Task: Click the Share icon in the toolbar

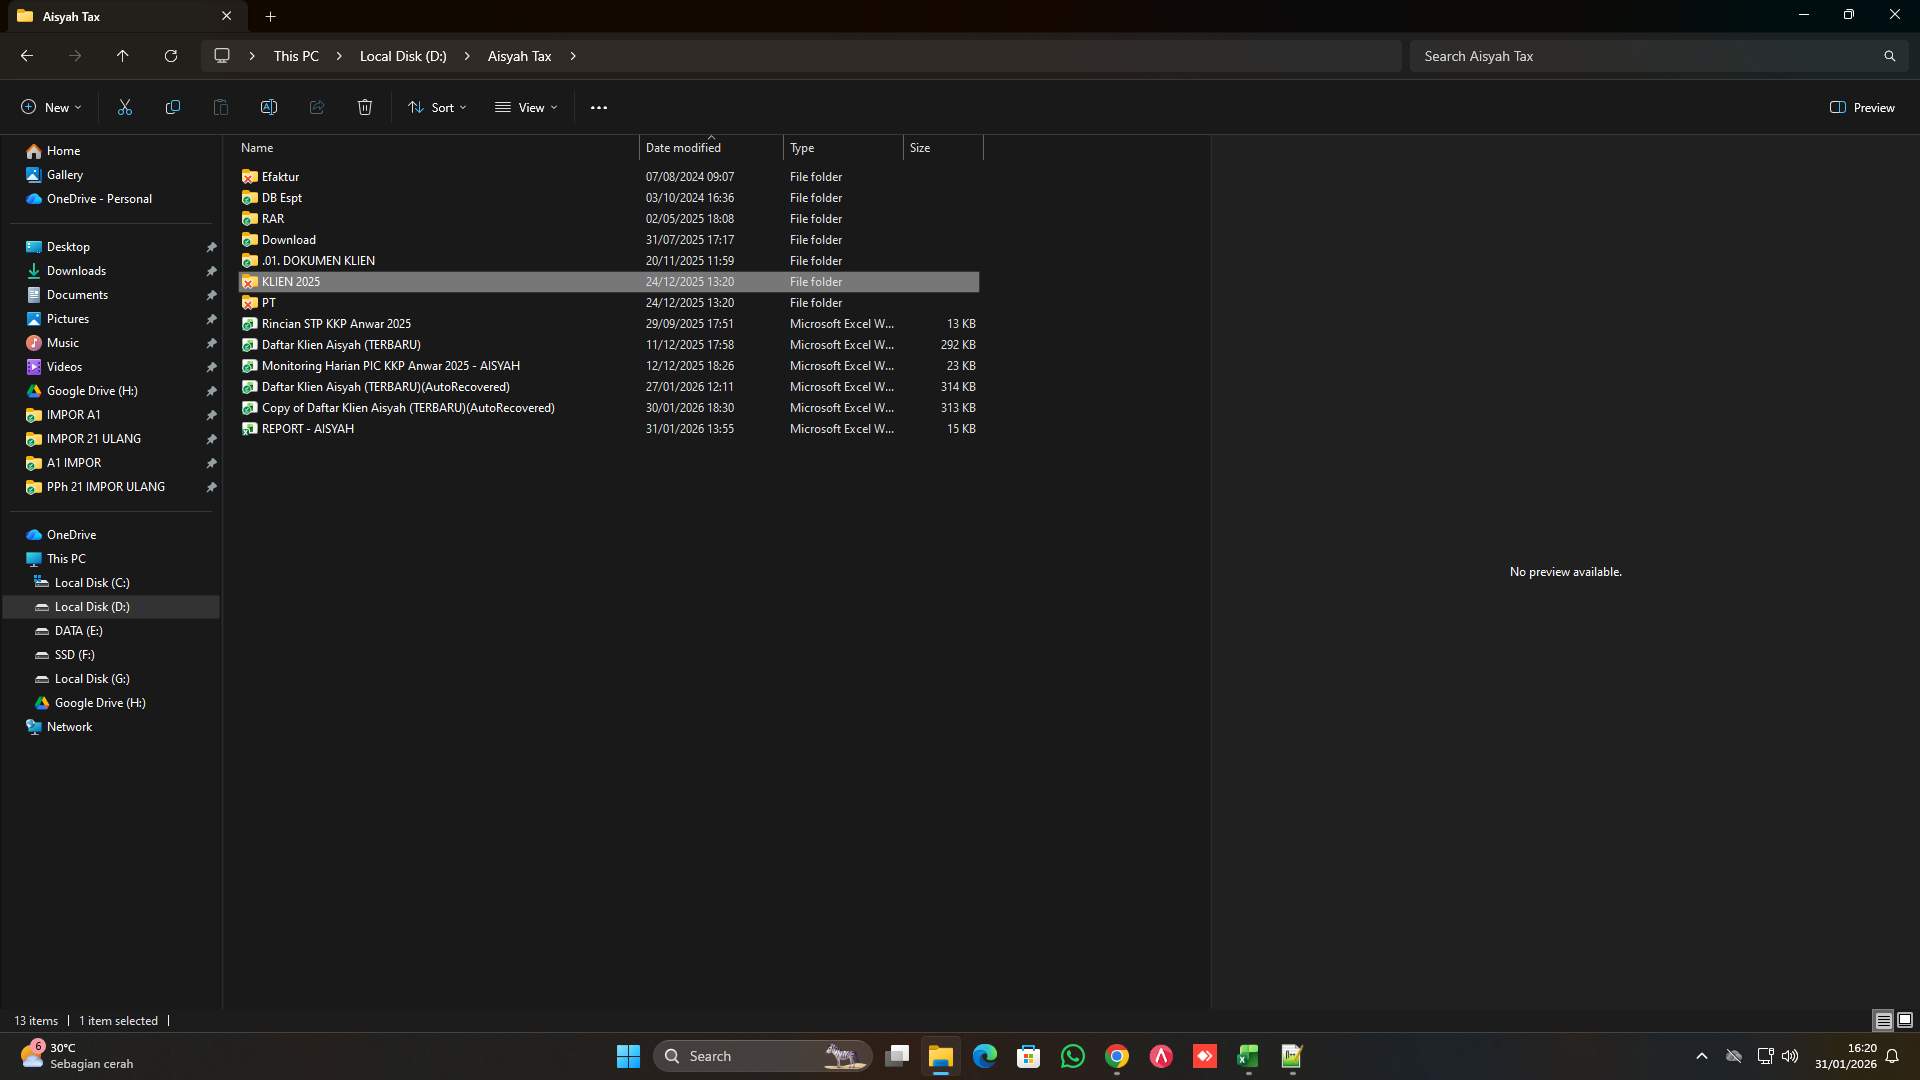Action: (316, 107)
